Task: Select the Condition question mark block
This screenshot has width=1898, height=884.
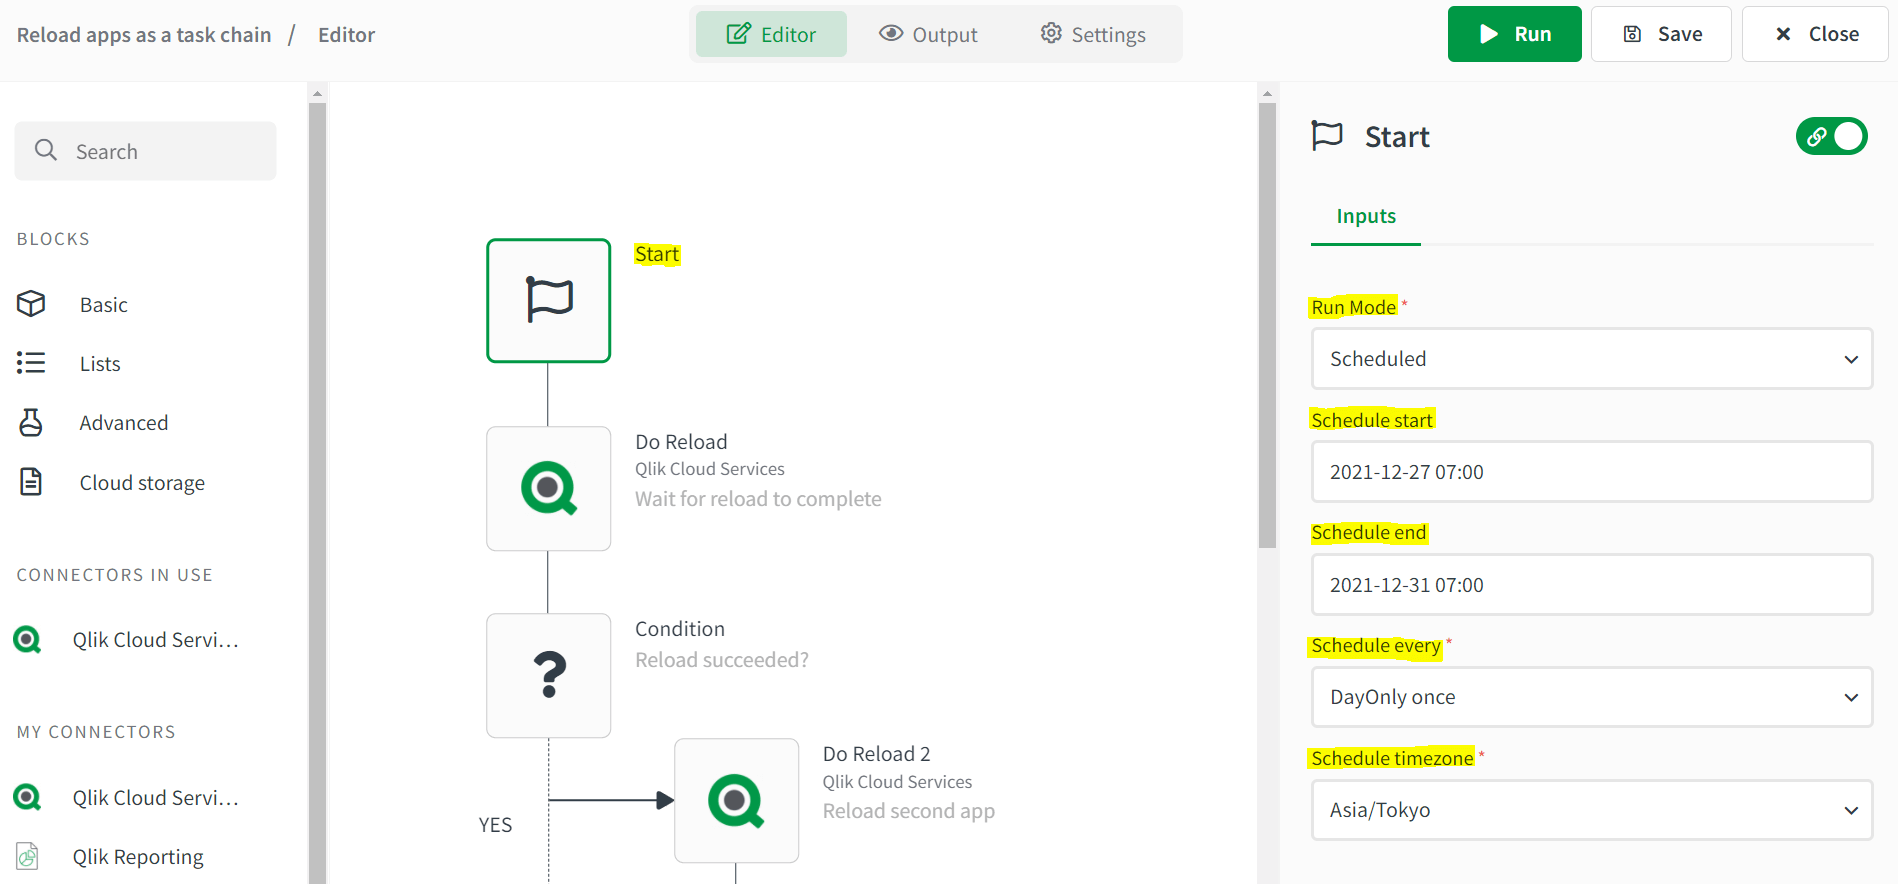Action: pos(548,675)
